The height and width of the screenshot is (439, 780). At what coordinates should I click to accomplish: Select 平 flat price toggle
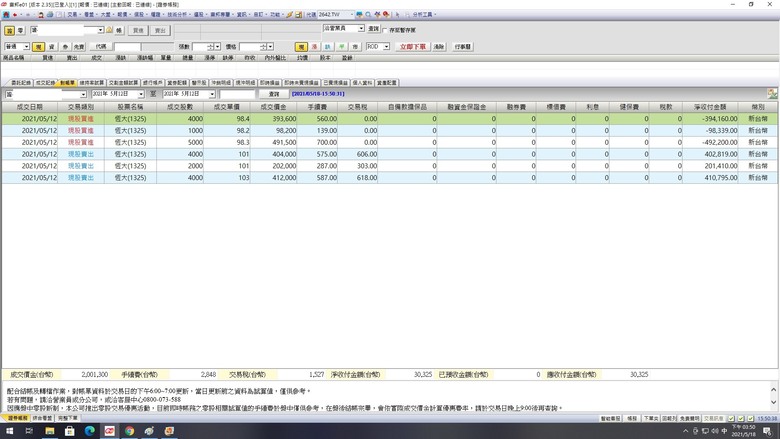tap(341, 47)
